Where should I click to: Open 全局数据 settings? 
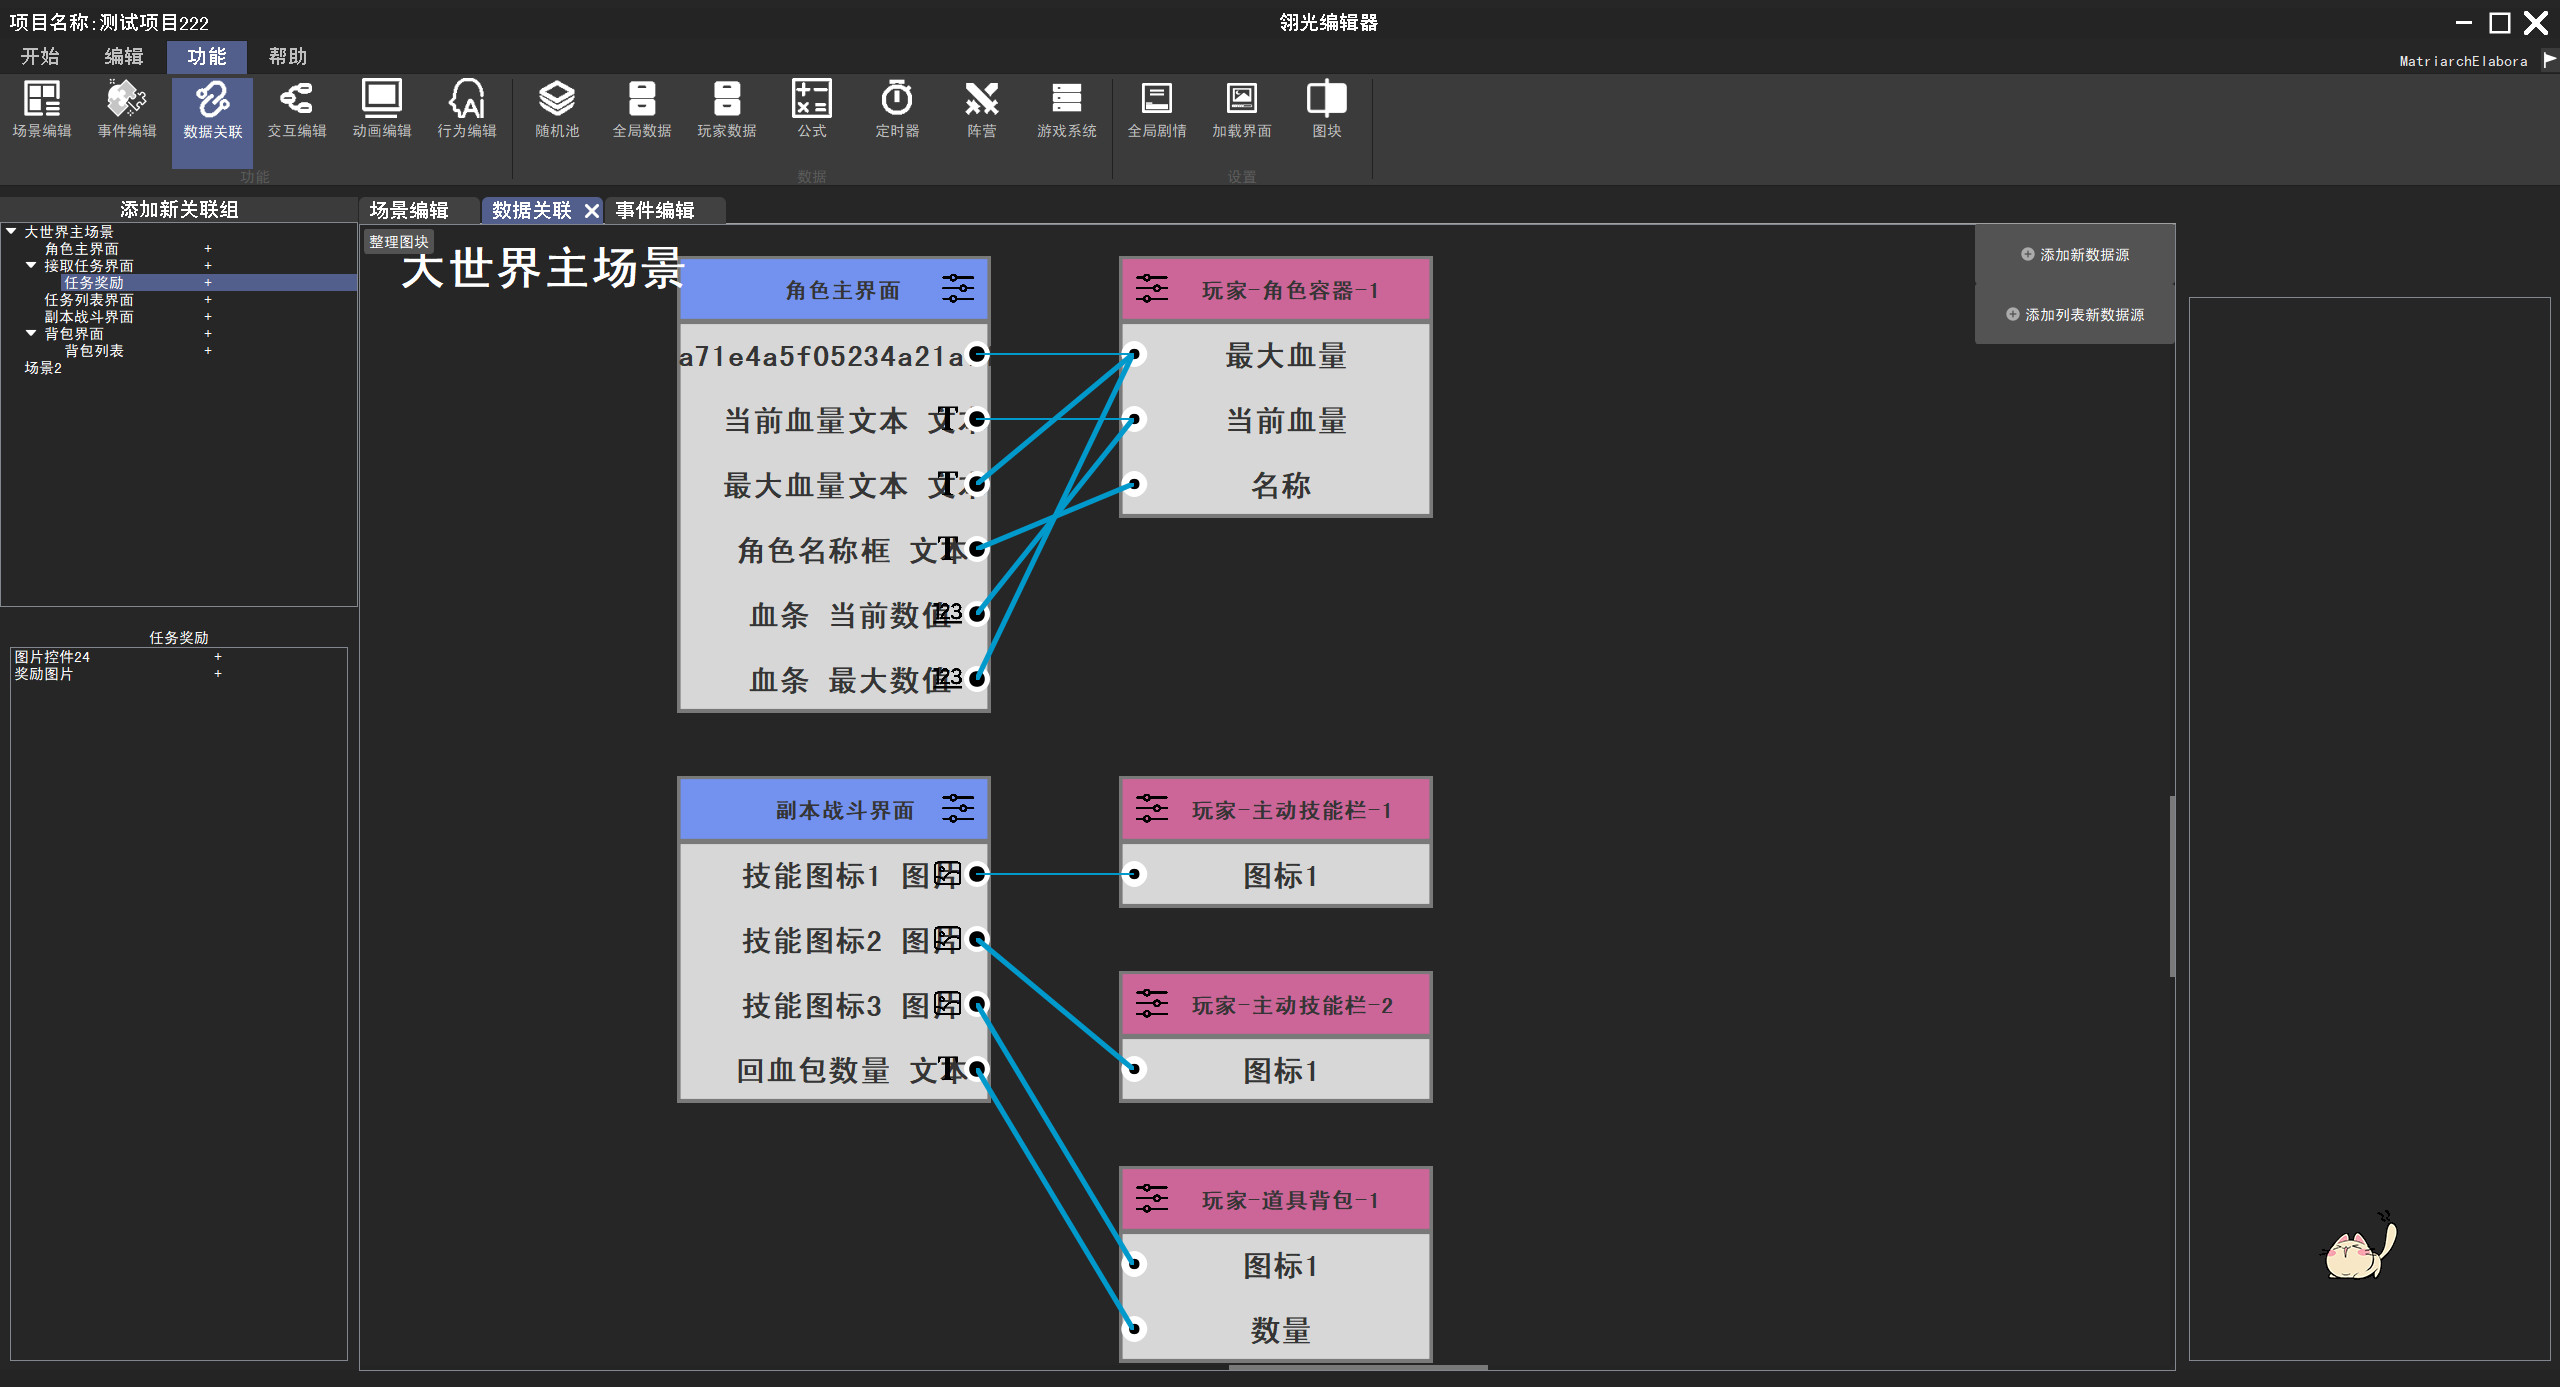pyautogui.click(x=641, y=108)
